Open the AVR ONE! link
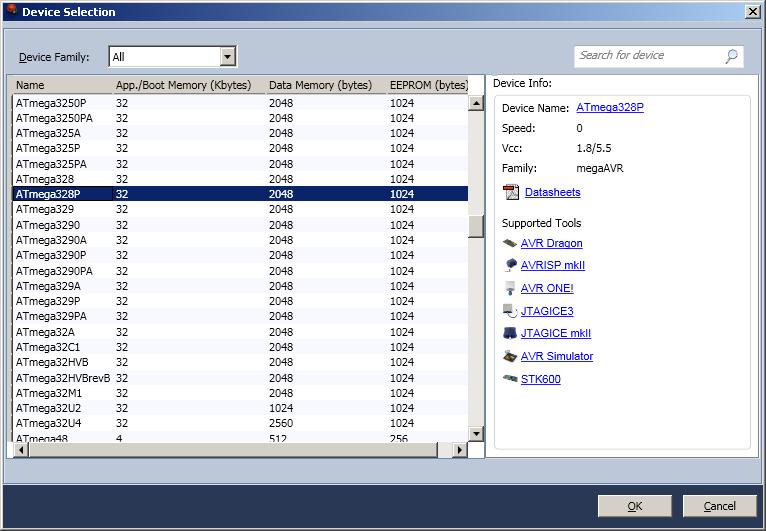Image resolution: width=766 pixels, height=531 pixels. point(547,288)
